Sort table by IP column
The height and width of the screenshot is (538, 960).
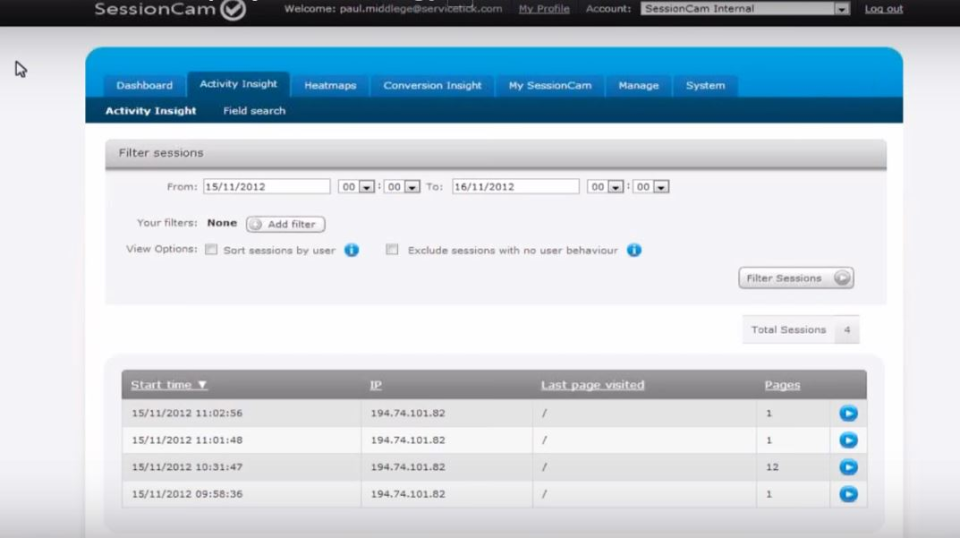pyautogui.click(x=376, y=385)
